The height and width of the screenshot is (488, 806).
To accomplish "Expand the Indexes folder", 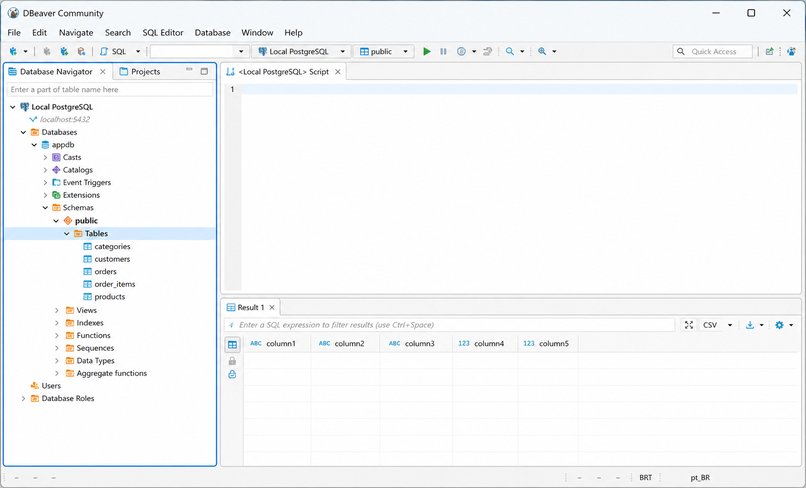I will coord(57,323).
